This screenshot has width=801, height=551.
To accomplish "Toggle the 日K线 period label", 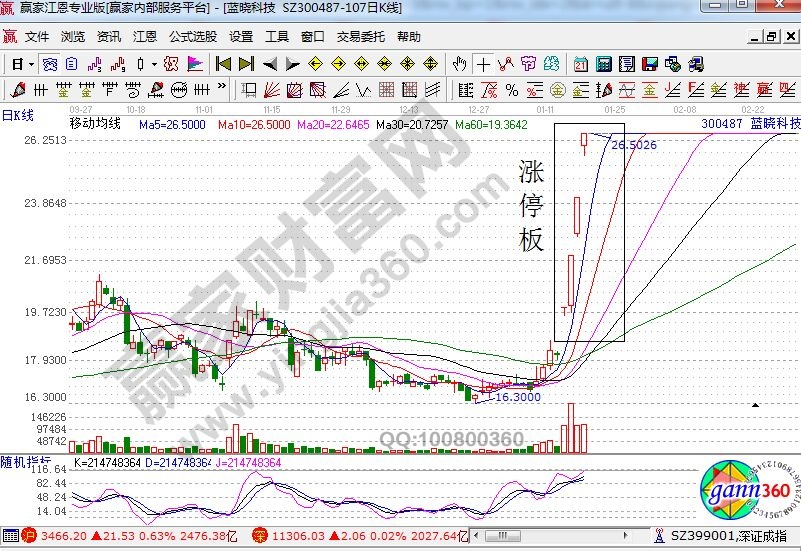I will pyautogui.click(x=17, y=114).
